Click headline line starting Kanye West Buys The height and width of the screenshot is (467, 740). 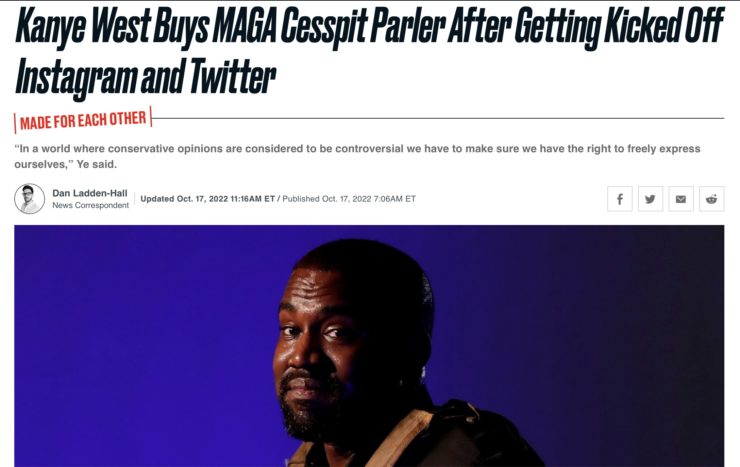pyautogui.click(x=370, y=27)
